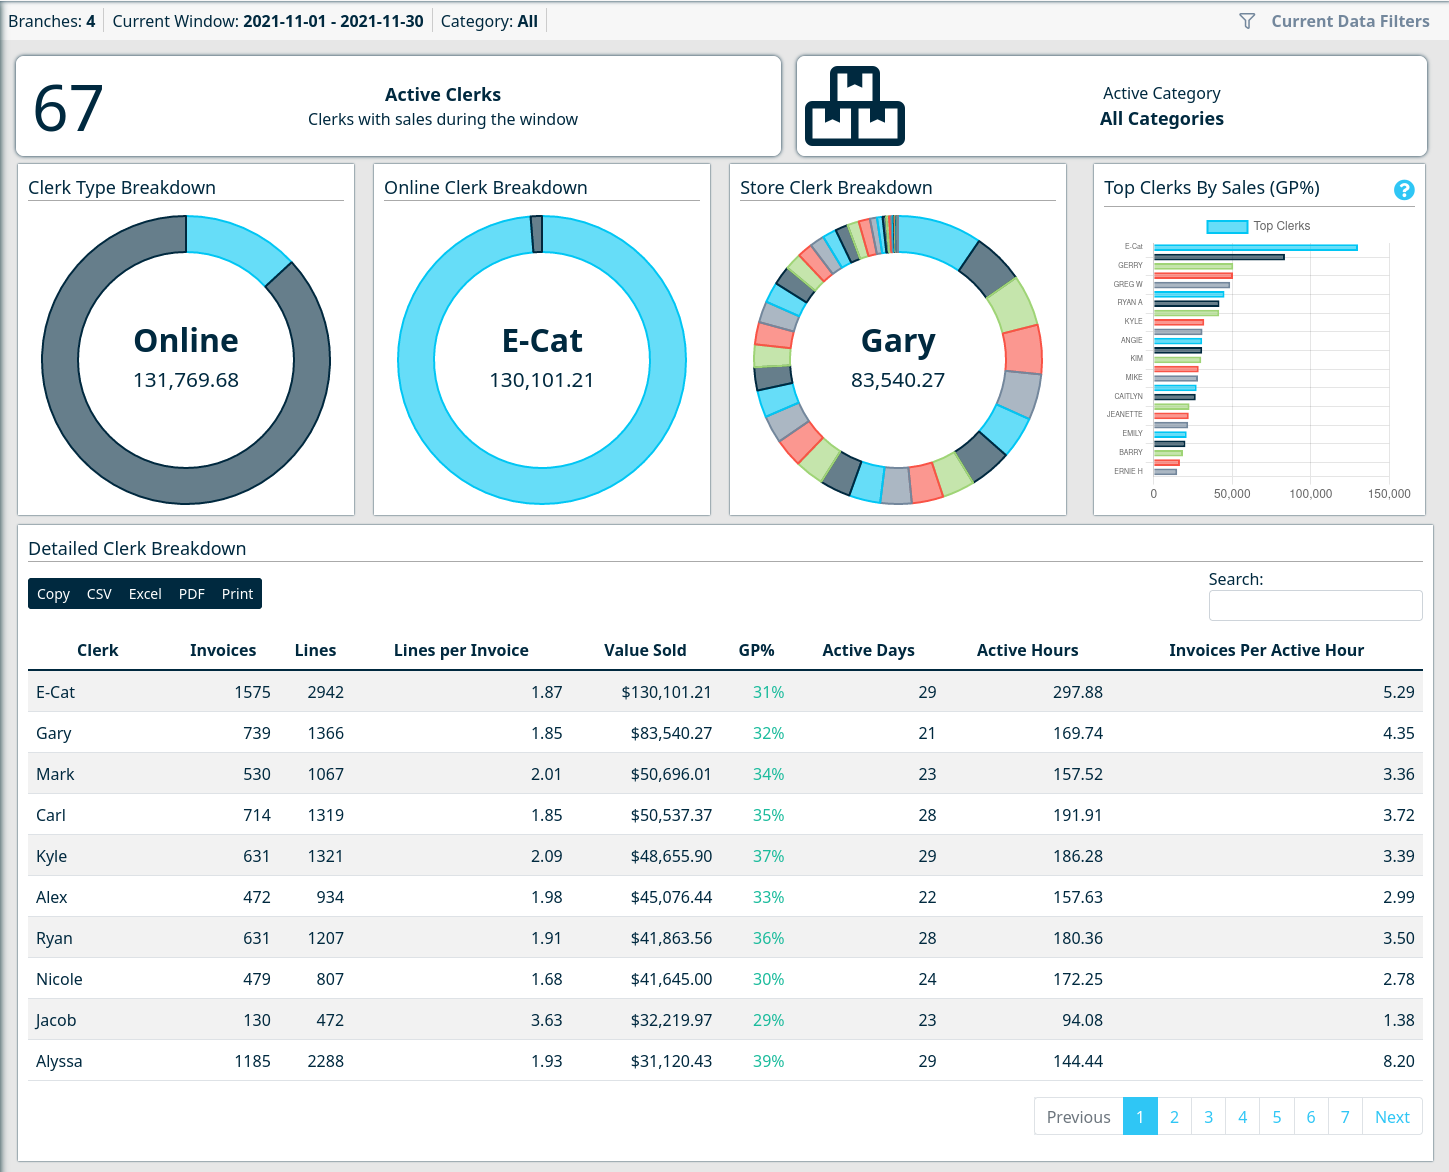Go to the Previous table page
Image resolution: width=1449 pixels, height=1172 pixels.
pos(1078,1117)
